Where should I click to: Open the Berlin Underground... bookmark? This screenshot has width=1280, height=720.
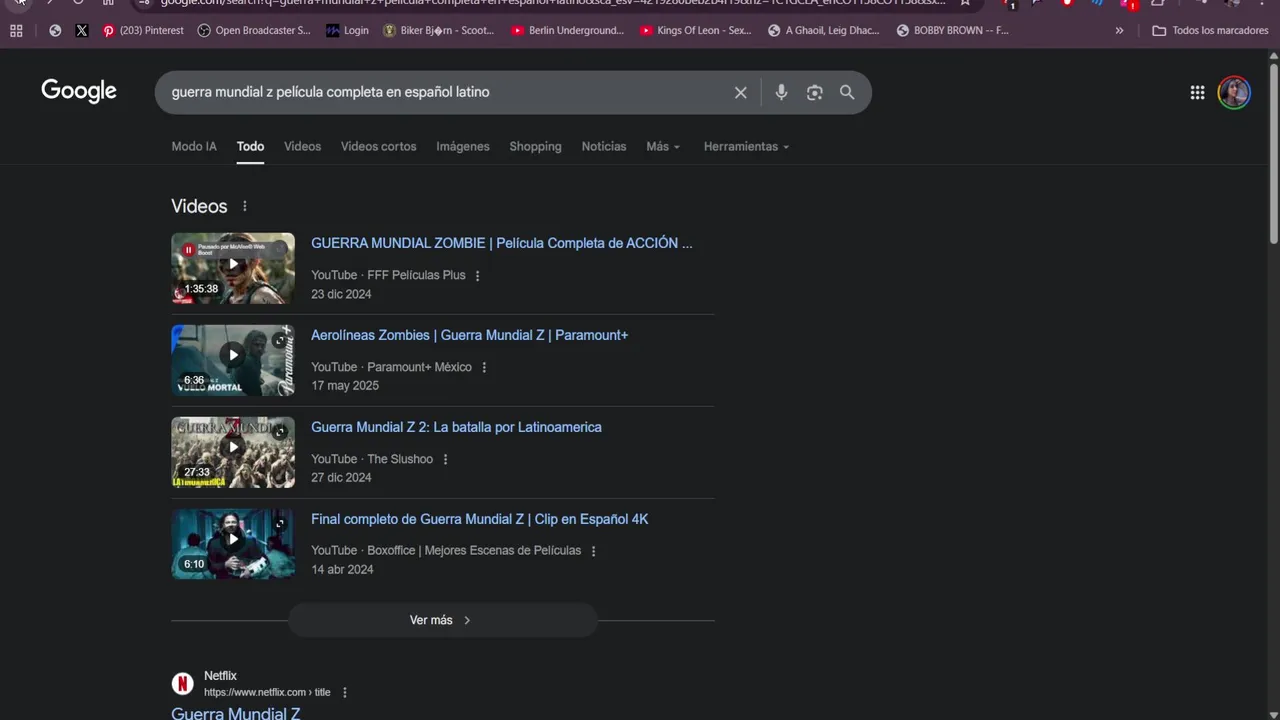click(x=567, y=31)
